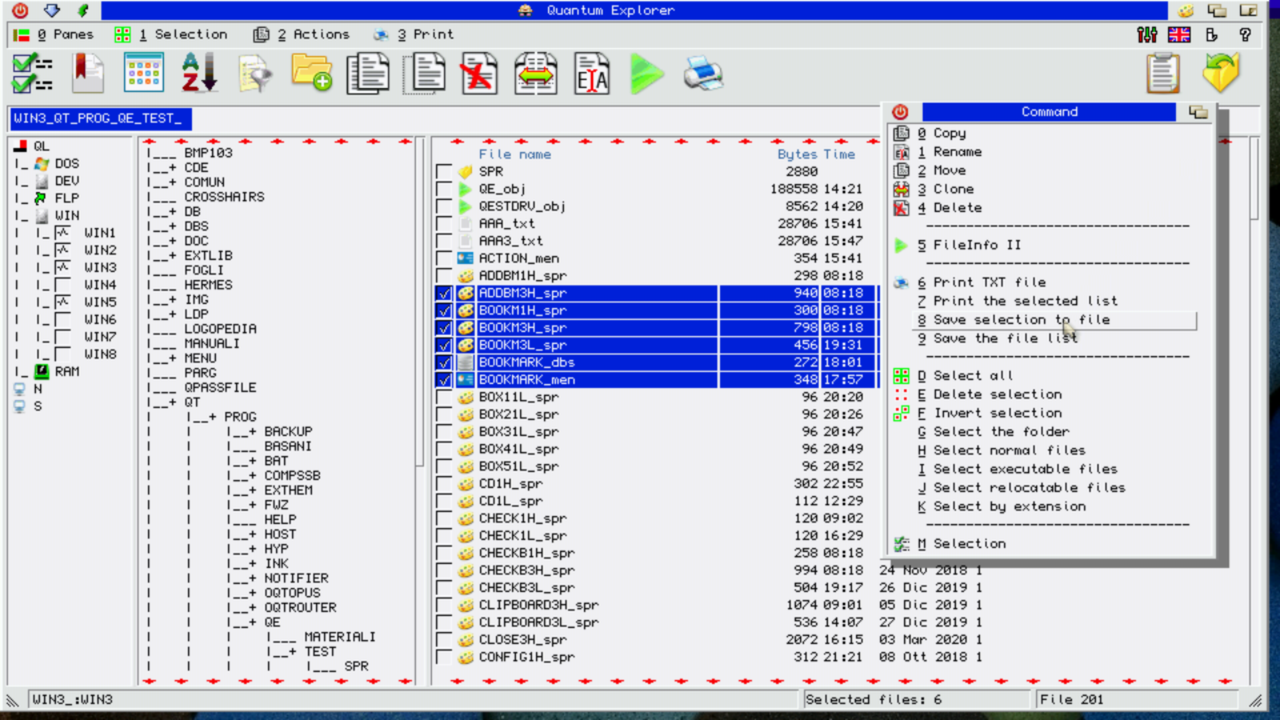1280x720 pixels.
Task: Click the File name column header
Action: (x=514, y=155)
